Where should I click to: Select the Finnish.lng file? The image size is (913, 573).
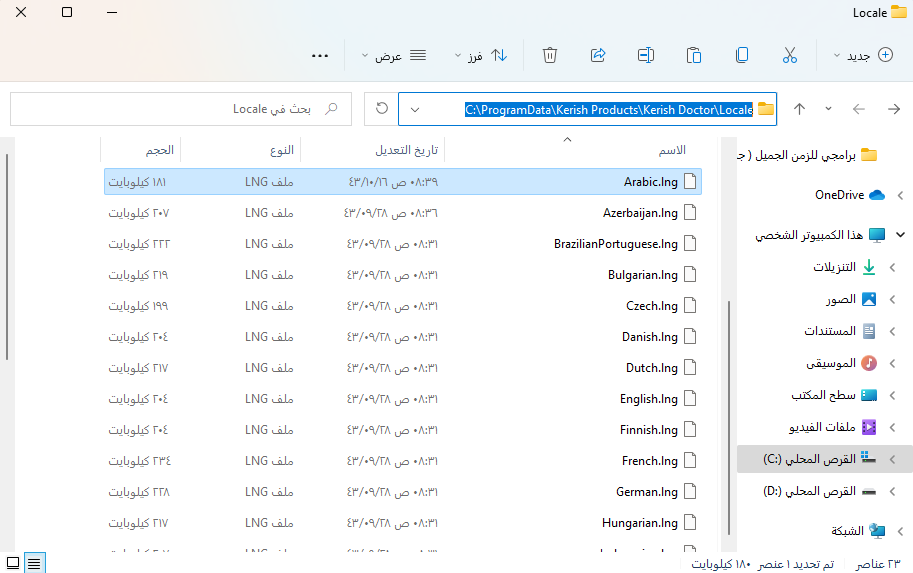(x=402, y=430)
